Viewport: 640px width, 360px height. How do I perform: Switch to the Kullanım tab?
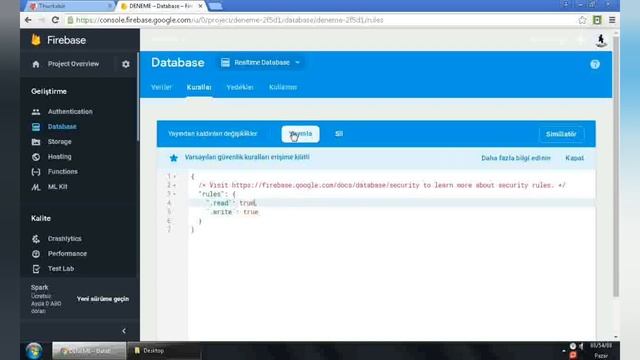pos(283,87)
